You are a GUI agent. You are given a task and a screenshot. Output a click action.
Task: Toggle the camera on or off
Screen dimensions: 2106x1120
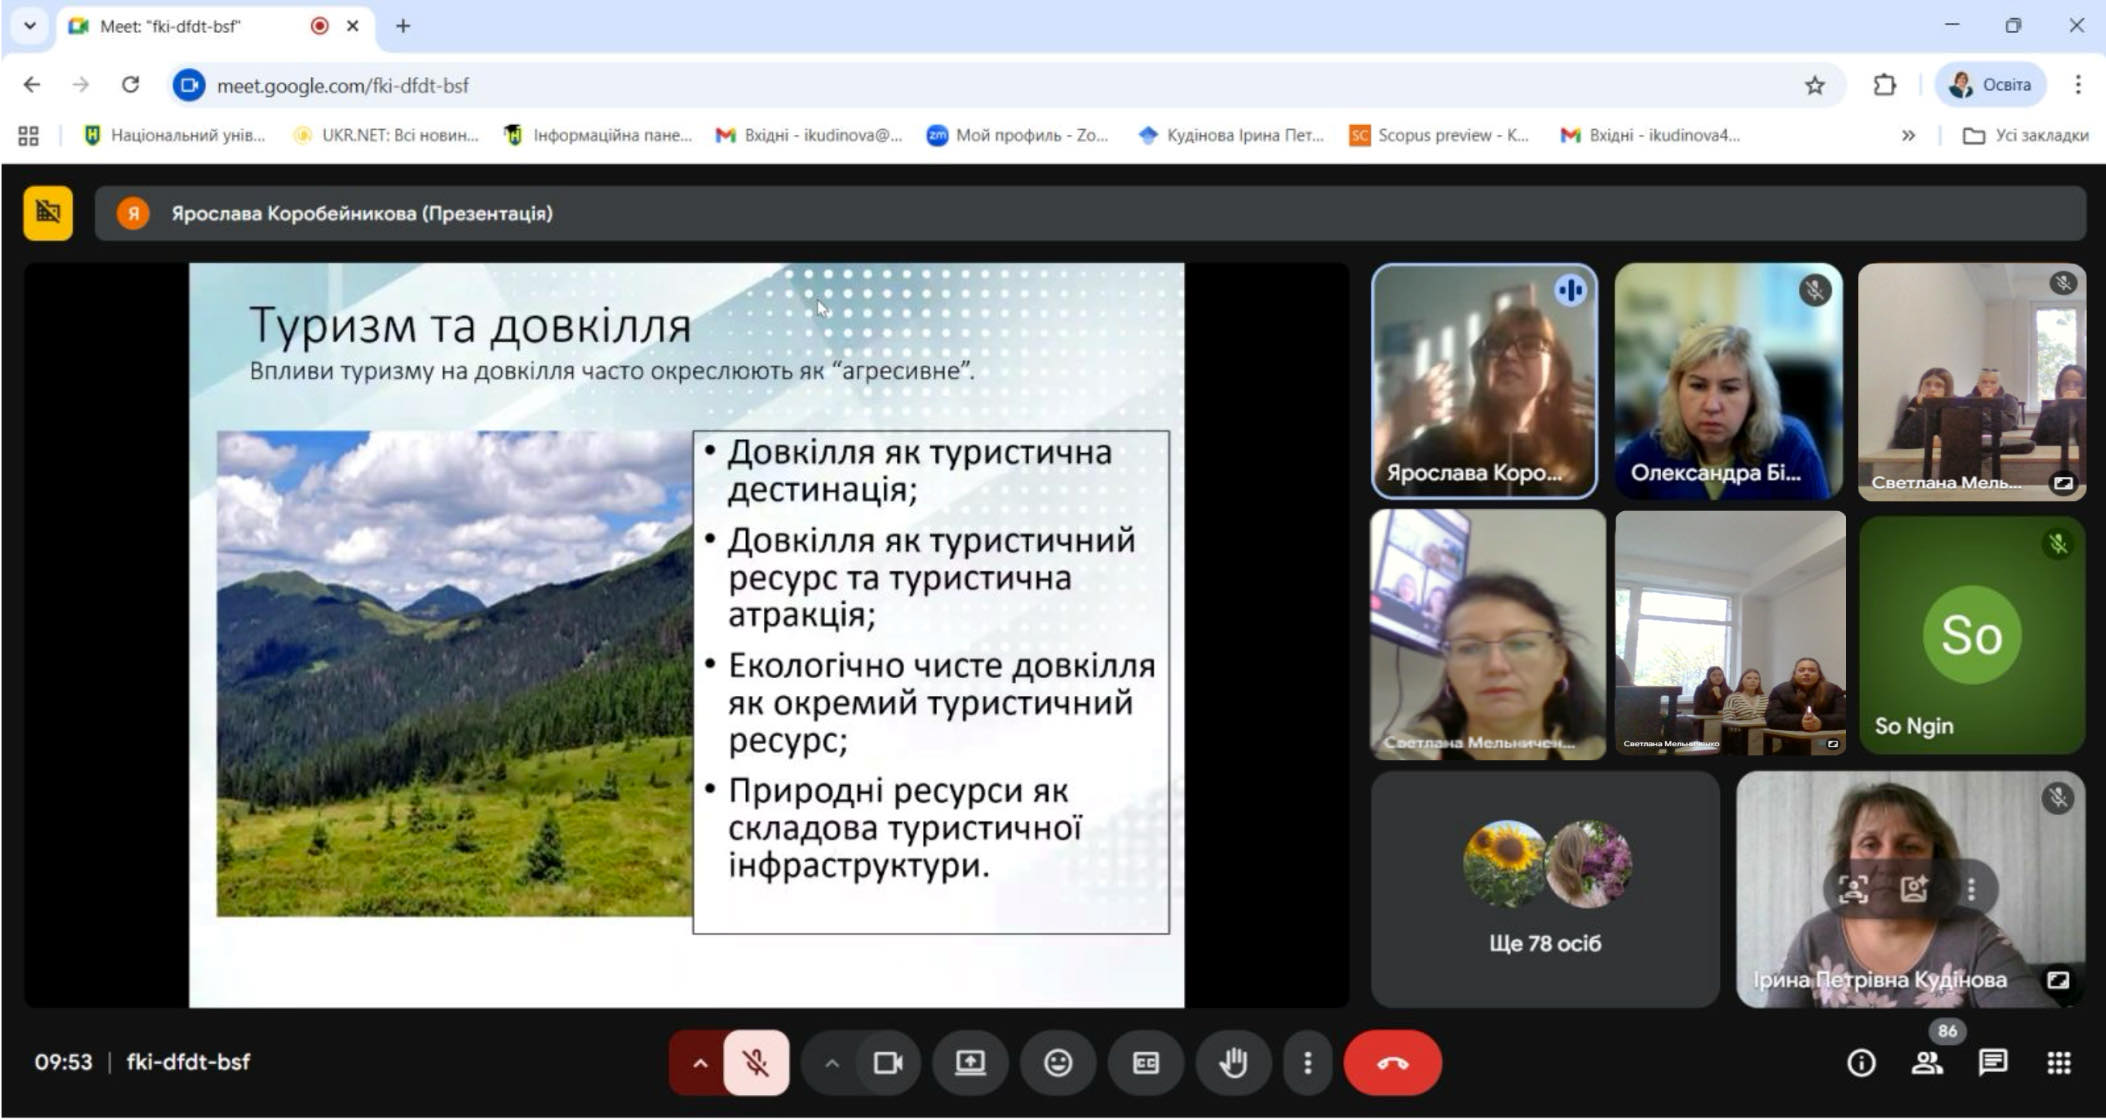click(x=887, y=1062)
